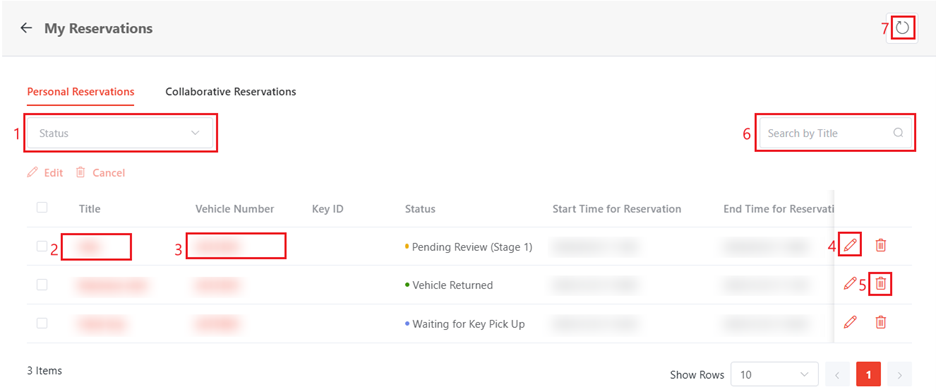Check the Waiting for Key Pick Up checkbox
Image resolution: width=936 pixels, height=392 pixels.
coord(42,323)
